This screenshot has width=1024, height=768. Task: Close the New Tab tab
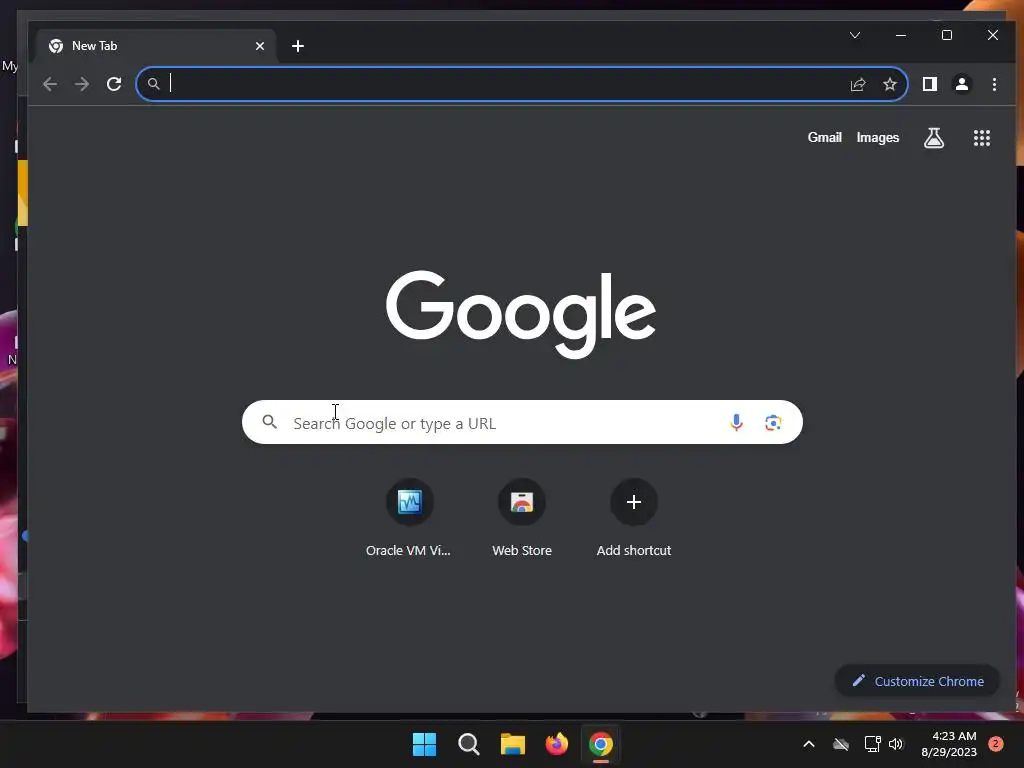260,46
